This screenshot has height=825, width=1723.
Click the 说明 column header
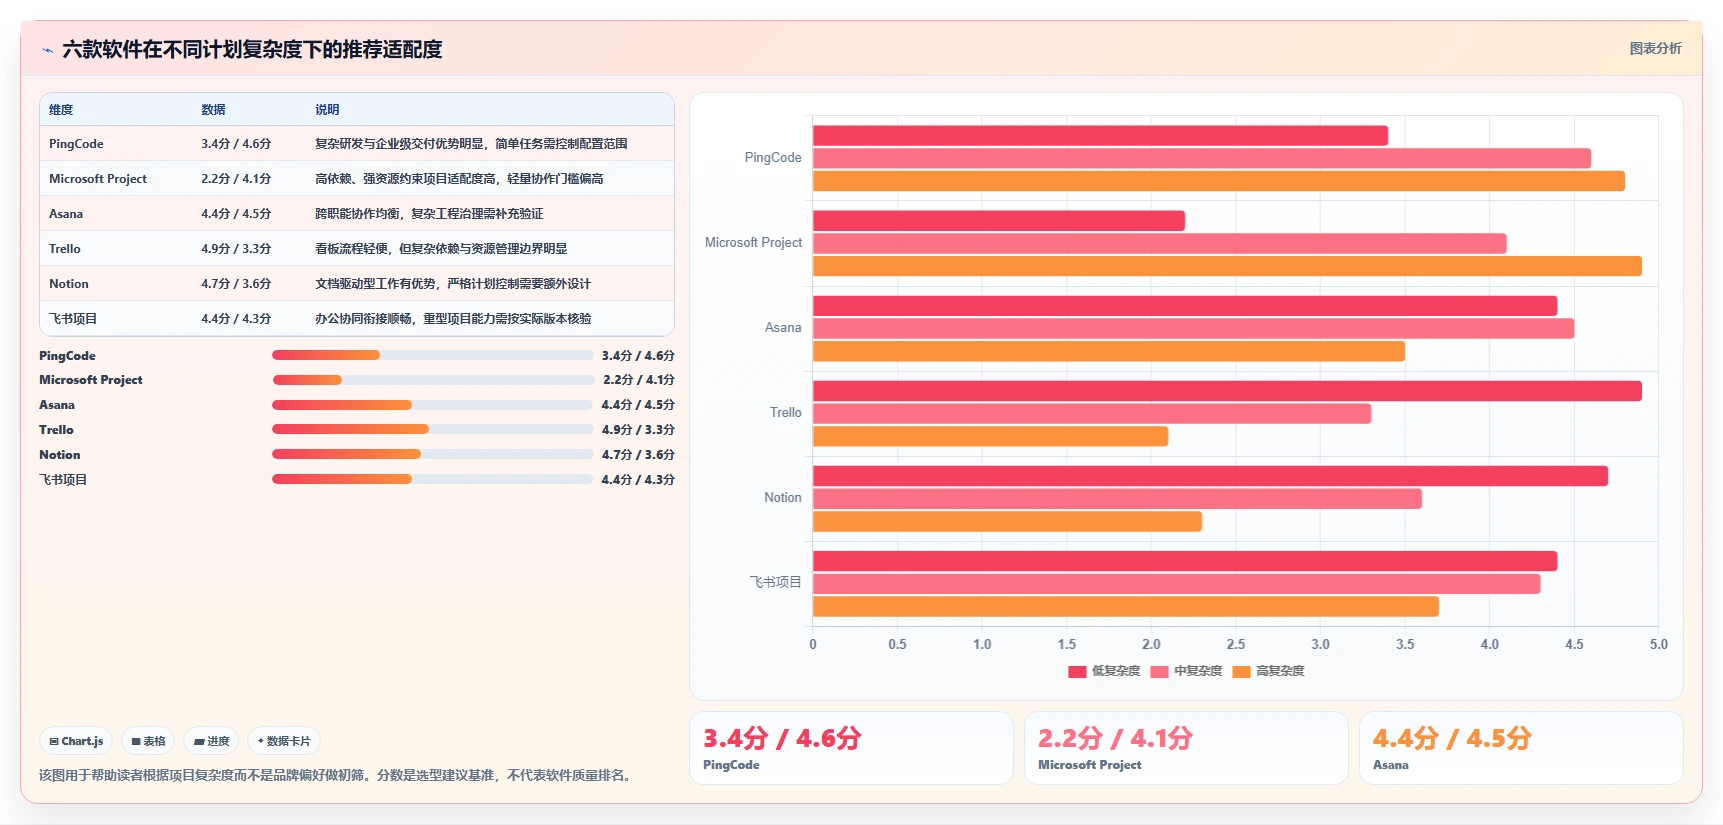(327, 110)
